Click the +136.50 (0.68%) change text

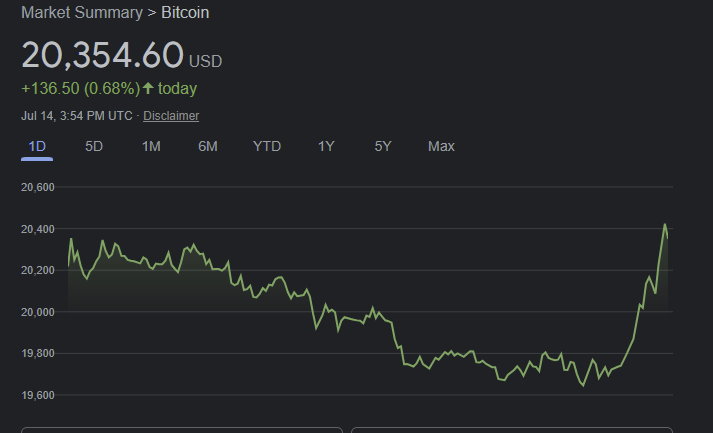point(81,88)
